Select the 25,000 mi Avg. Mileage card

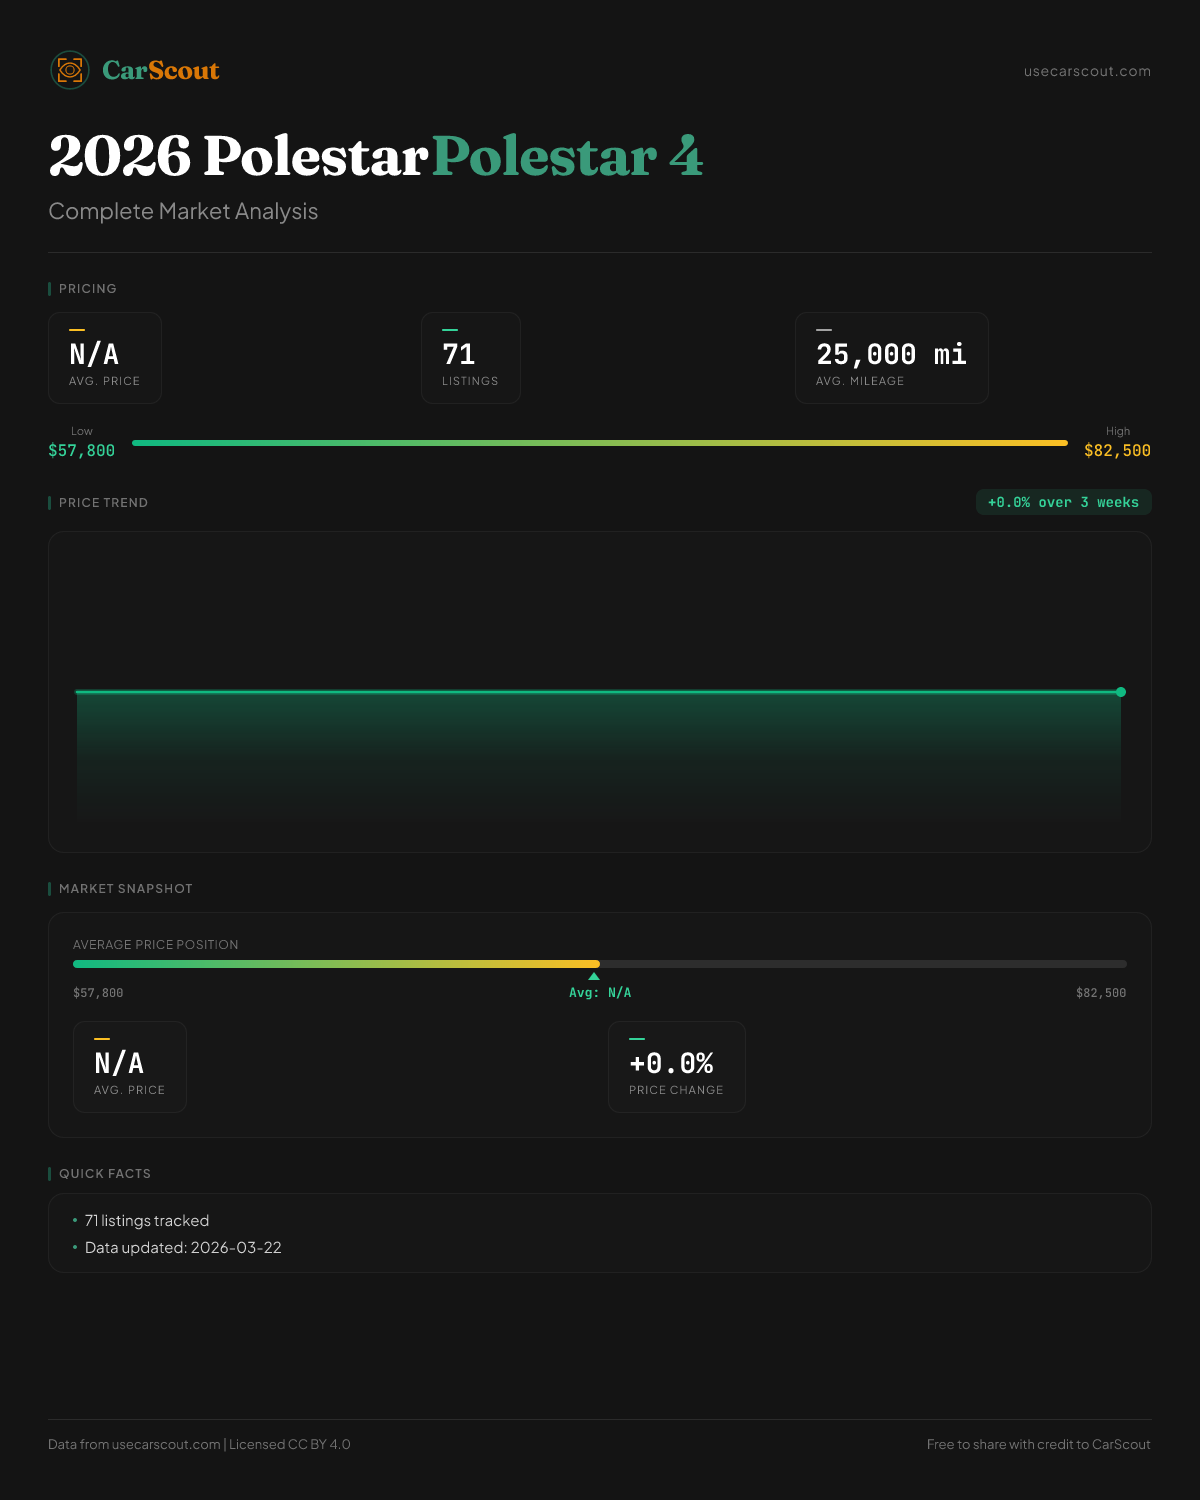(891, 358)
